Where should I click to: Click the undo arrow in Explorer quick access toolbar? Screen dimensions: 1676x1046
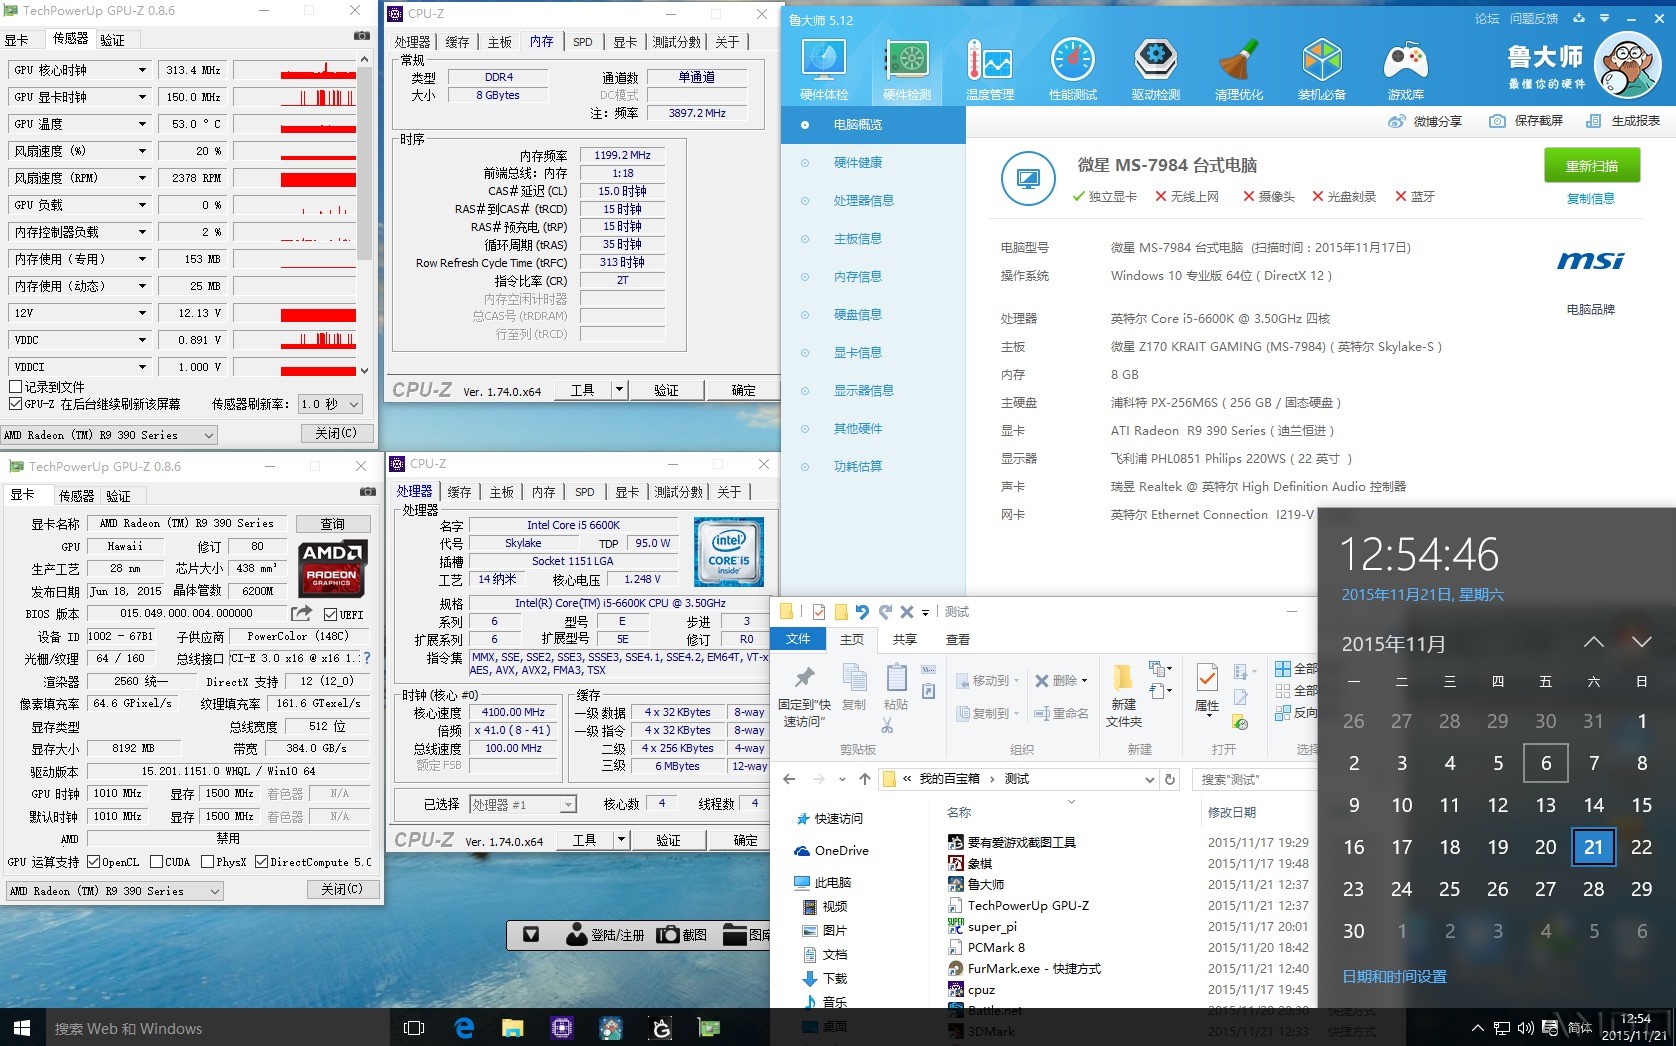pyautogui.click(x=861, y=612)
